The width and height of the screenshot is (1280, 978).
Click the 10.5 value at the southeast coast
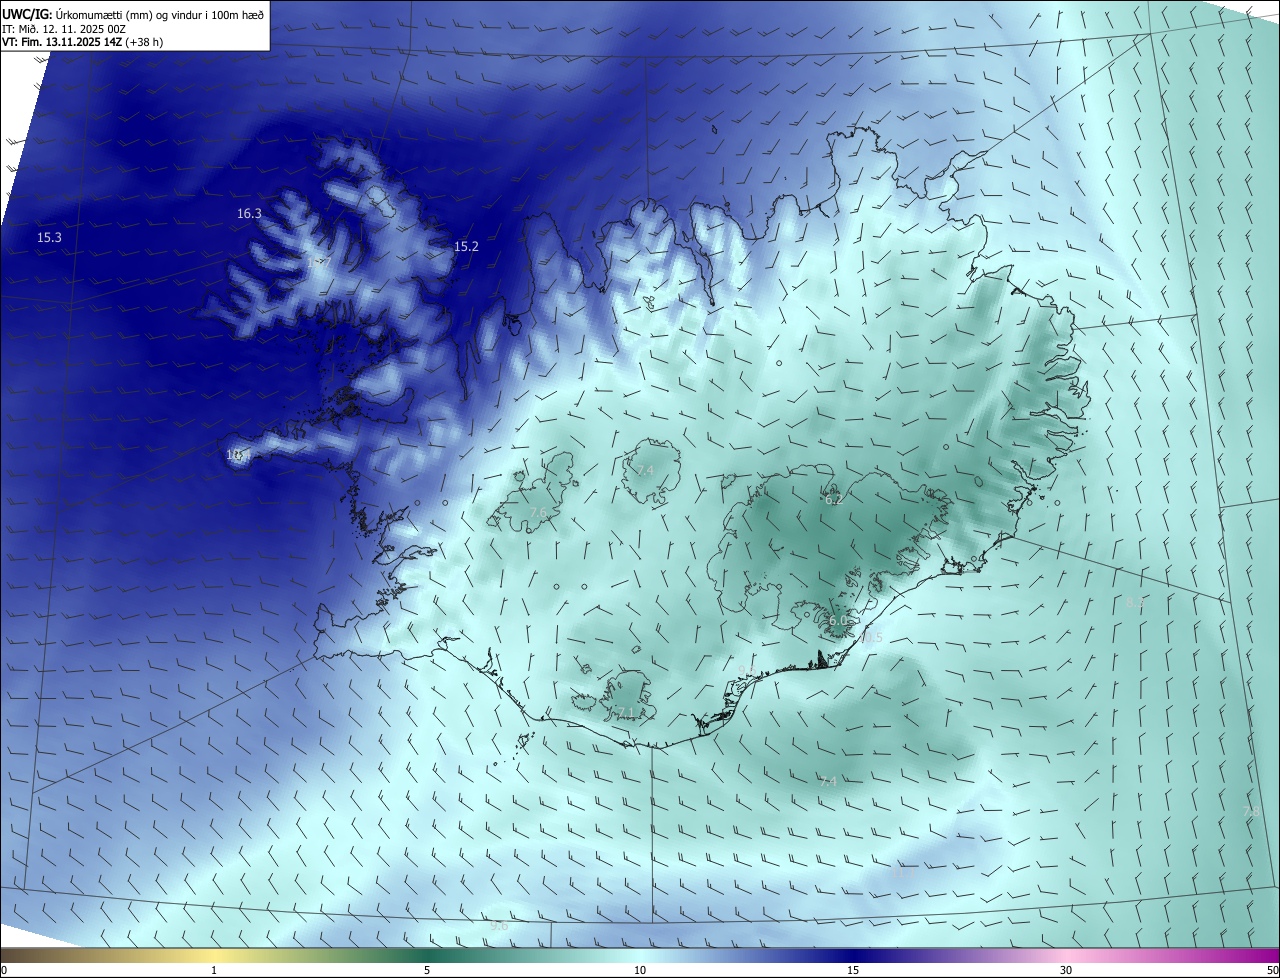871,638
